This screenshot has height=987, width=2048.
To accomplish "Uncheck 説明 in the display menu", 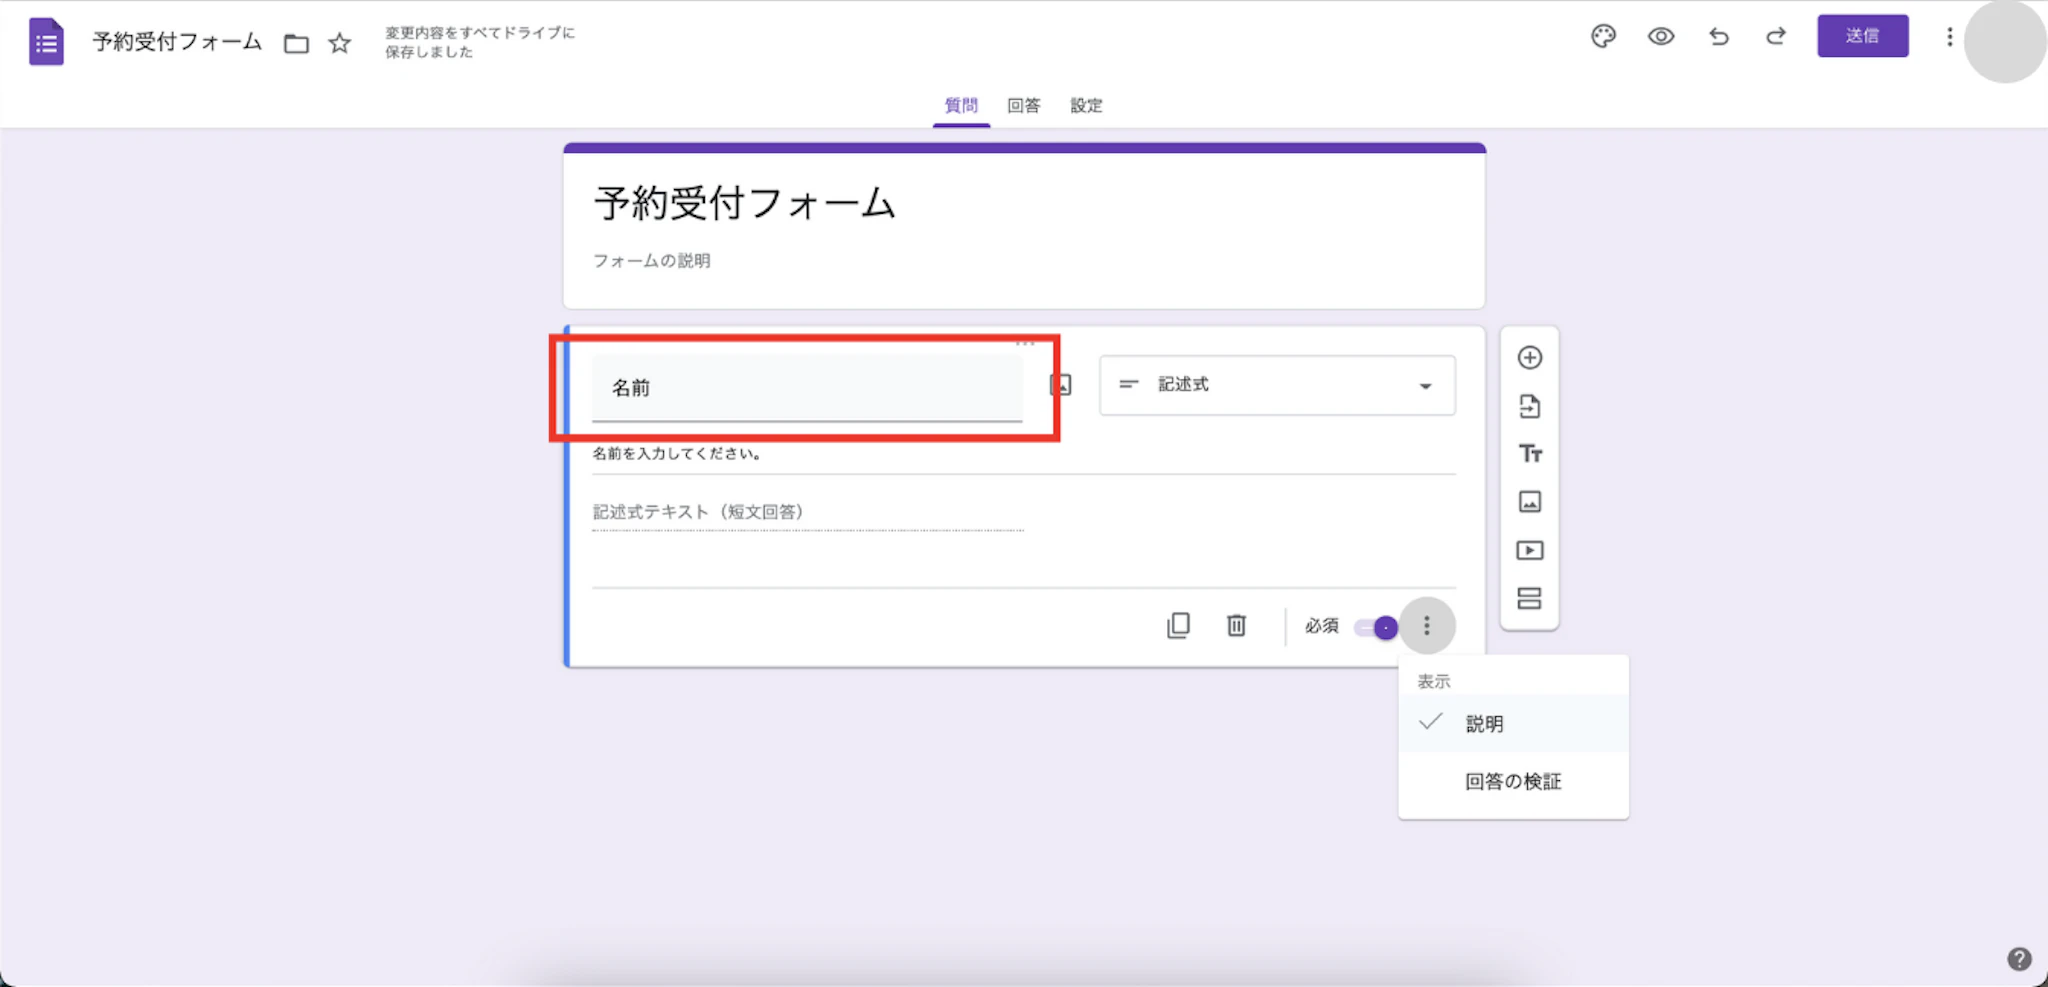I will [1484, 723].
